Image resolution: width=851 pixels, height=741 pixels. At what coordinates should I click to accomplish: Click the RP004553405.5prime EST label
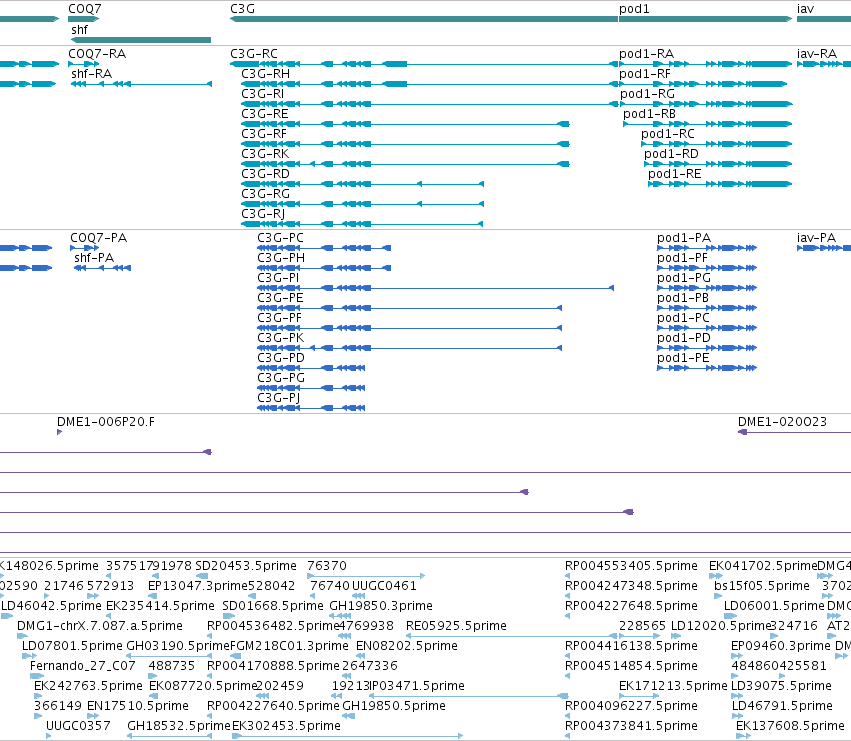631,566
